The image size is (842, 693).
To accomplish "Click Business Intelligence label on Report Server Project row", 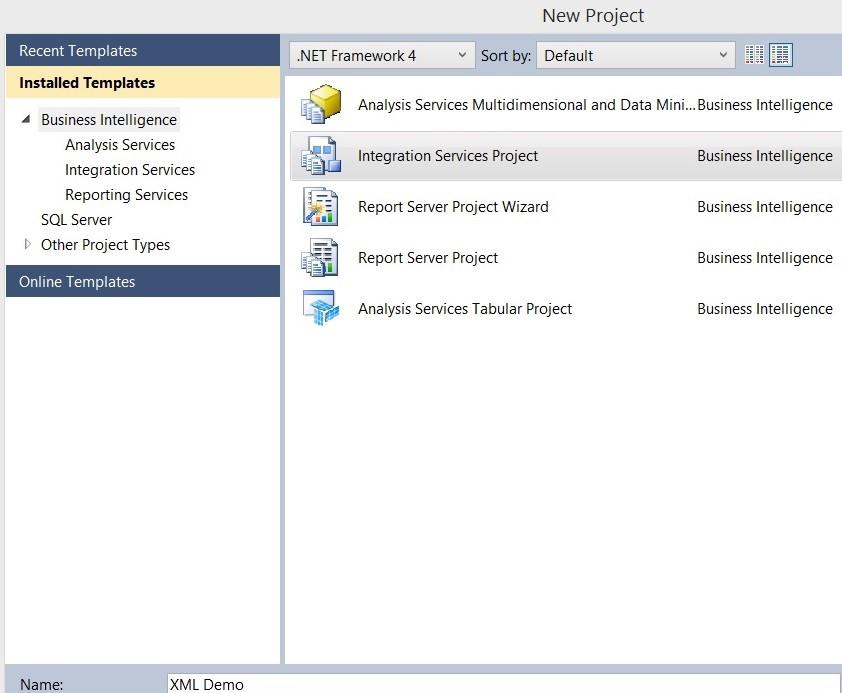I will [765, 258].
